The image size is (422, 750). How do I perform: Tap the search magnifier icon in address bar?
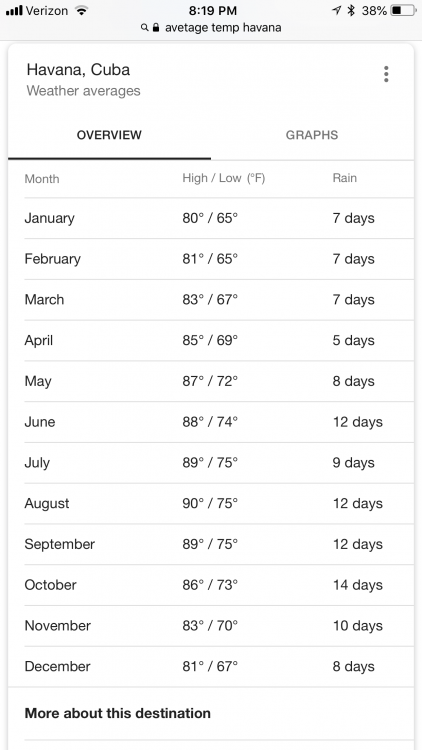pos(144,28)
